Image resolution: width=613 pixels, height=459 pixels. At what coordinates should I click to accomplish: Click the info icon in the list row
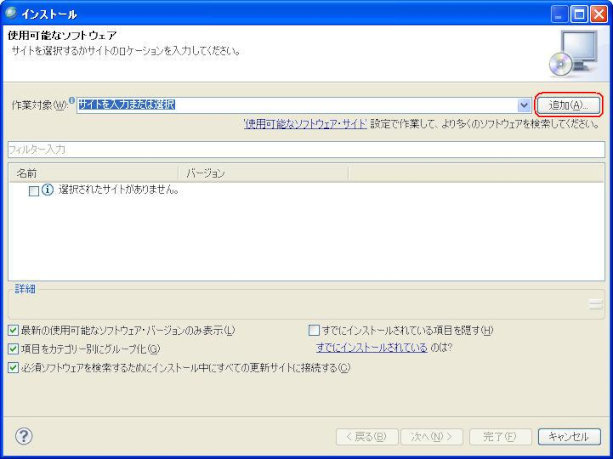[x=47, y=190]
